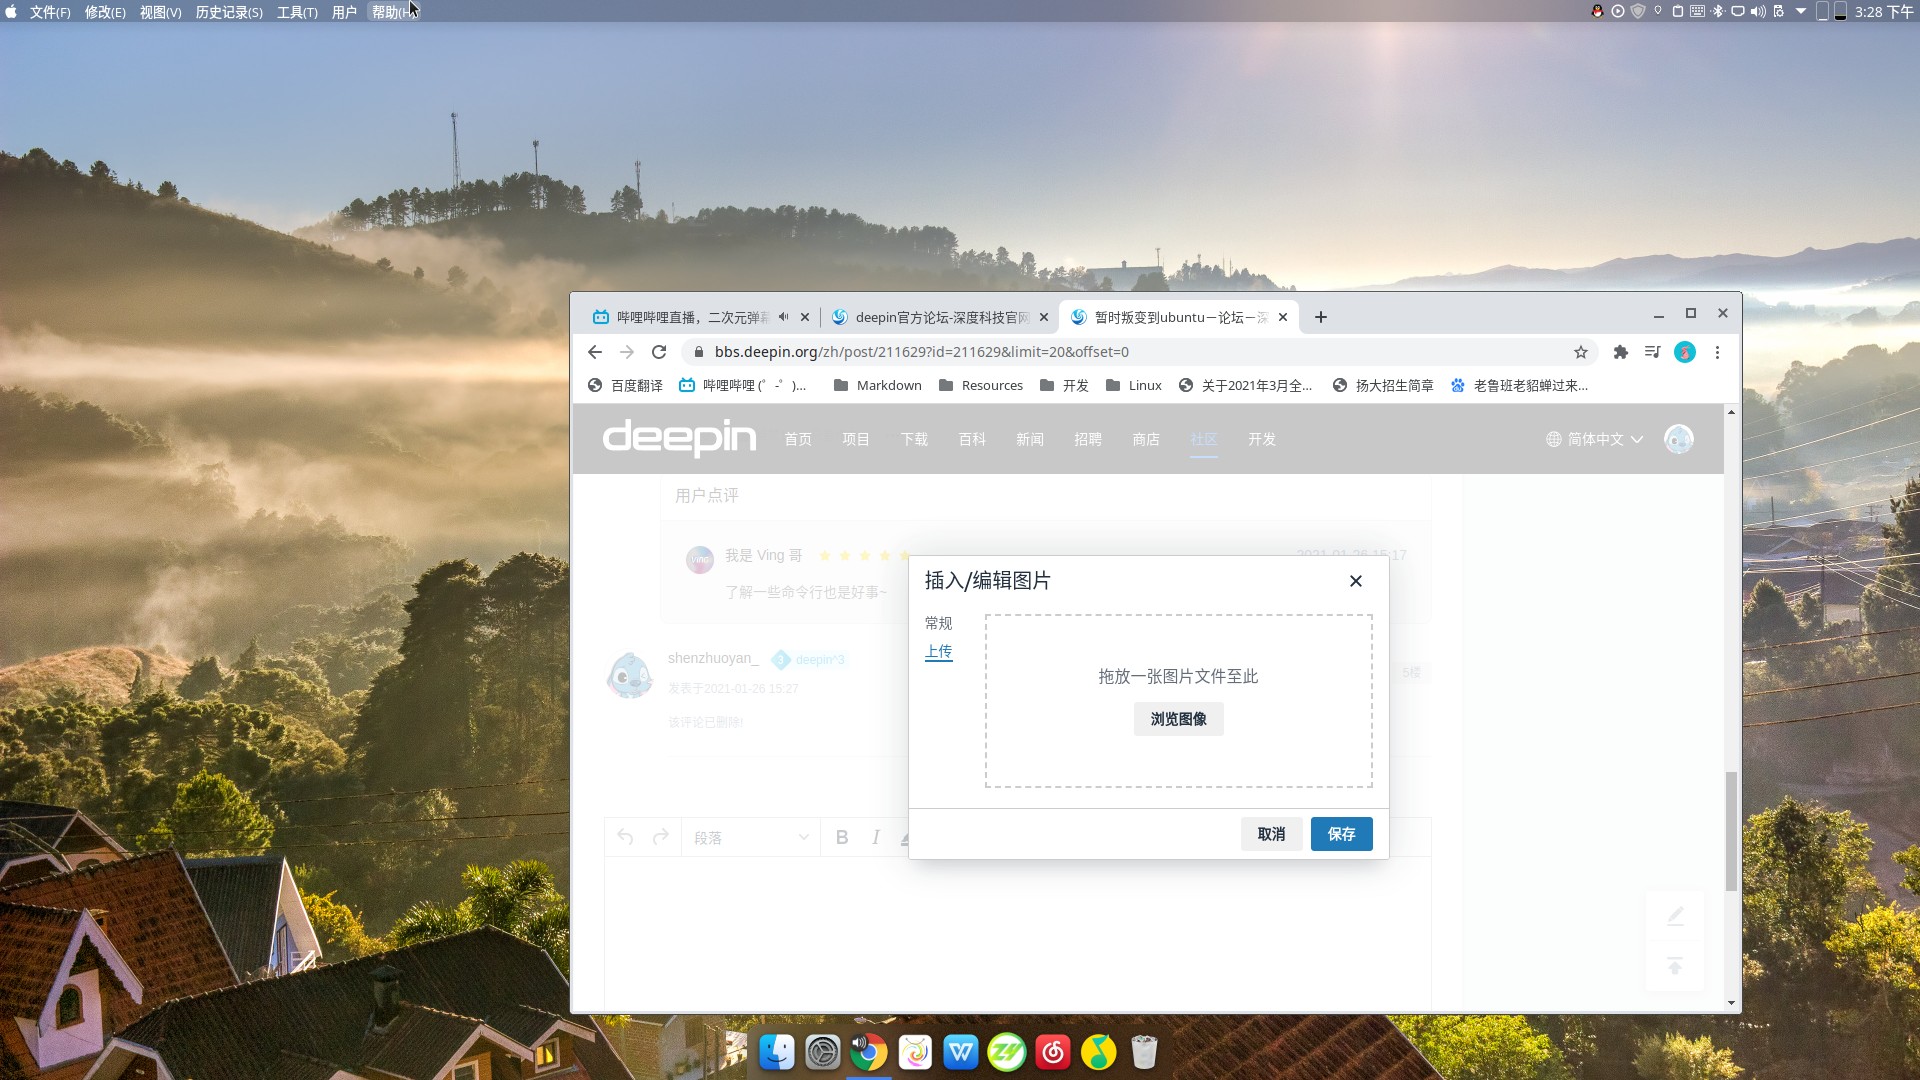Bookmark this page with the star icon
1920x1080 pixels.
pos(1581,352)
